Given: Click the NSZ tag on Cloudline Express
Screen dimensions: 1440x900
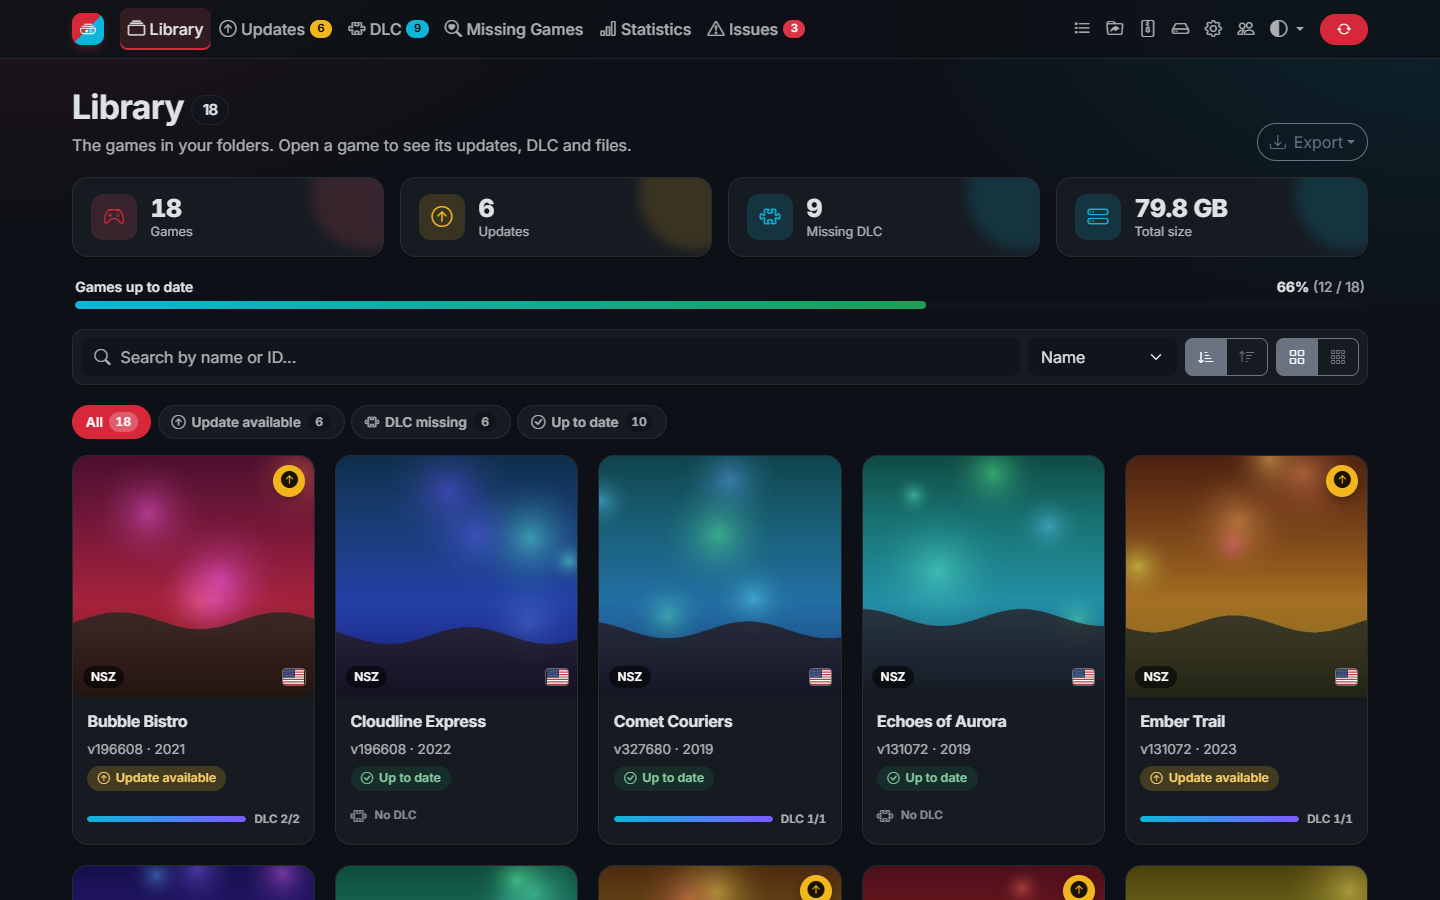Looking at the screenshot, I should (366, 677).
